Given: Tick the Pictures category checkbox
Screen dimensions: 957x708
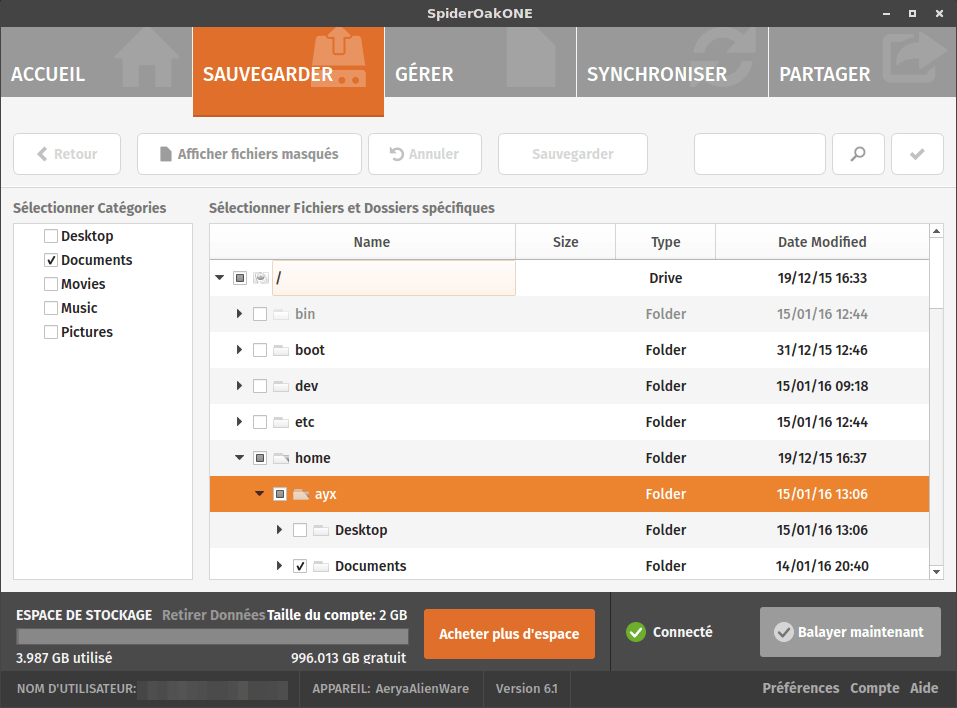Looking at the screenshot, I should coord(51,332).
